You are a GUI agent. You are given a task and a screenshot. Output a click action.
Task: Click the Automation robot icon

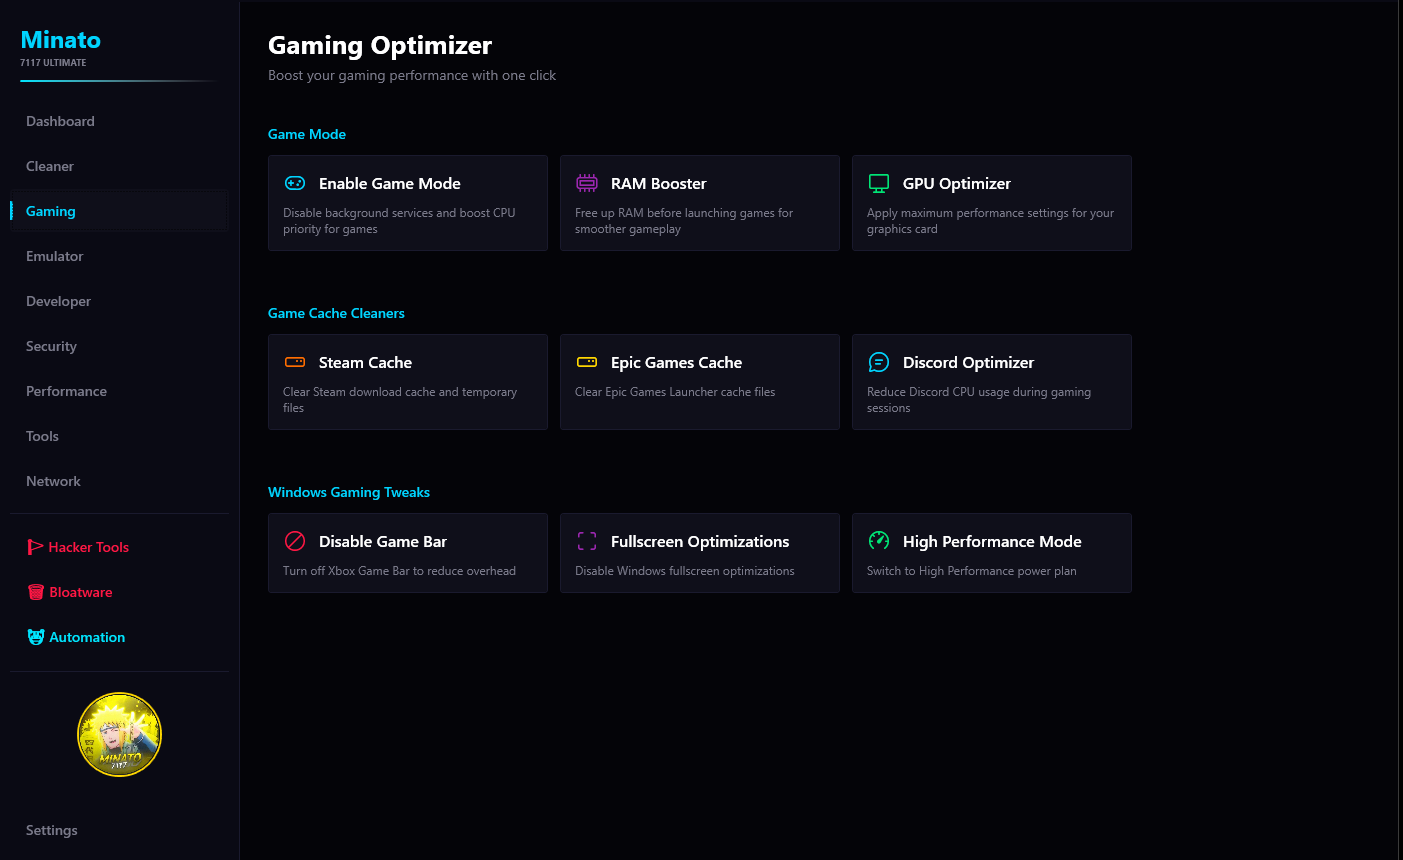click(36, 637)
